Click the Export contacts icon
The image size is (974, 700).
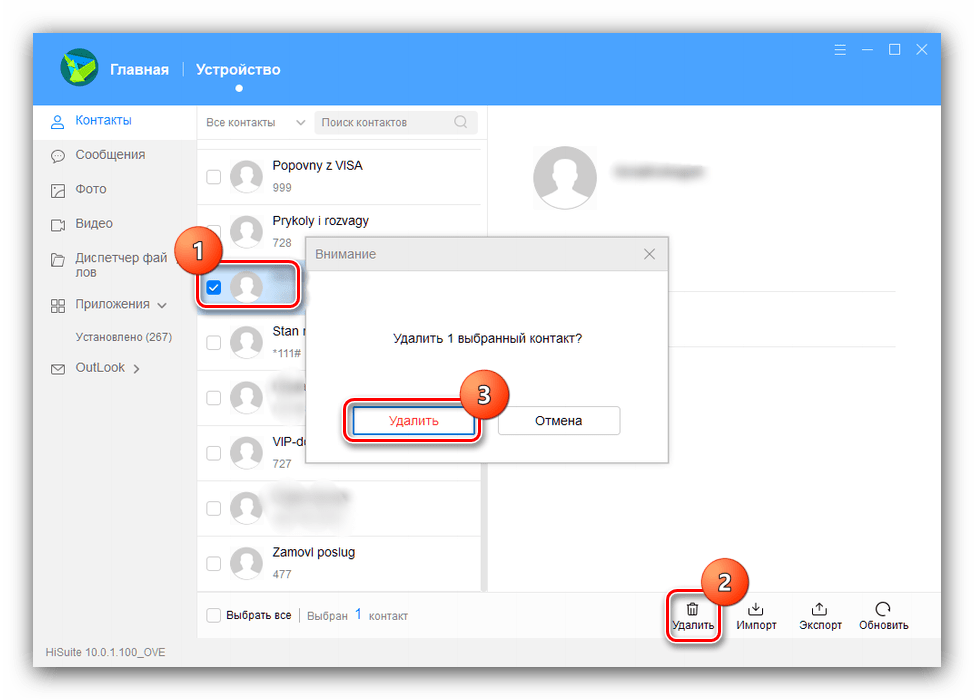coord(820,609)
